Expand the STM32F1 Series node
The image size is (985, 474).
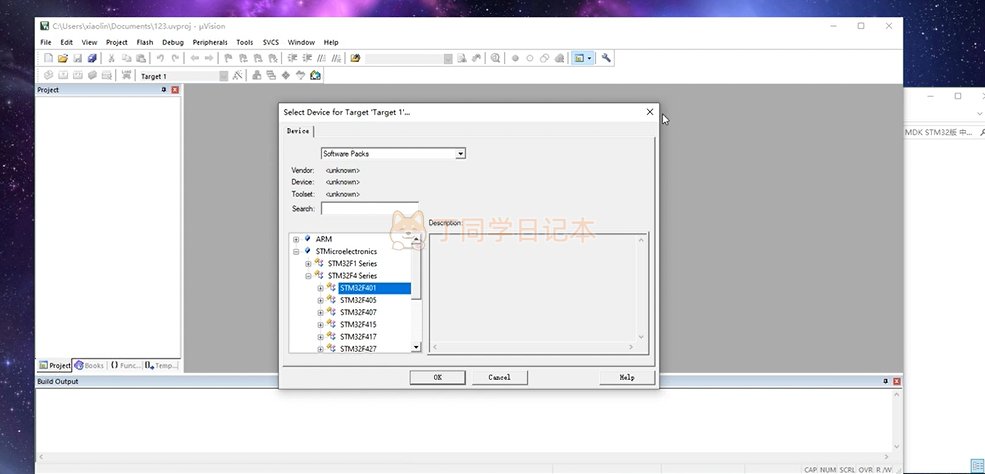coord(308,263)
